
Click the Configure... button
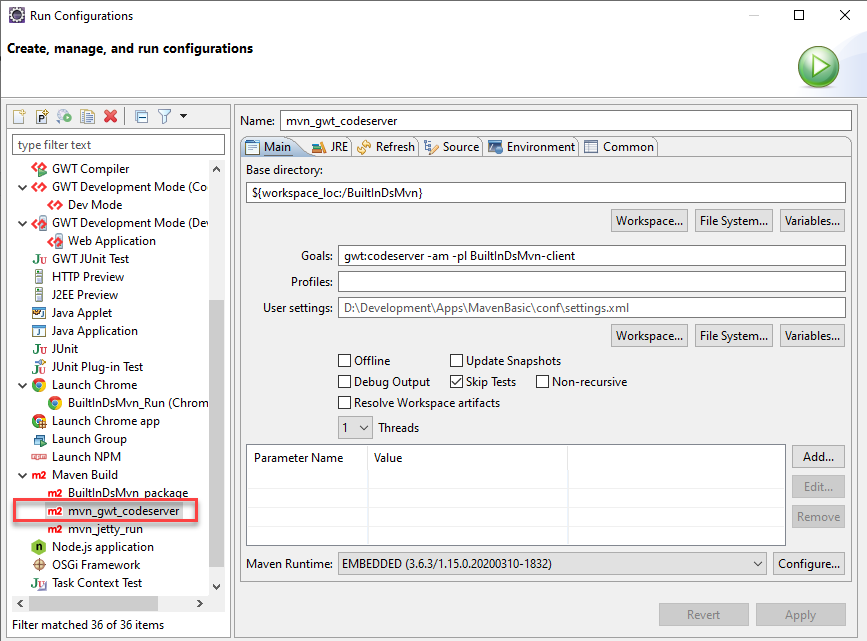(x=809, y=564)
